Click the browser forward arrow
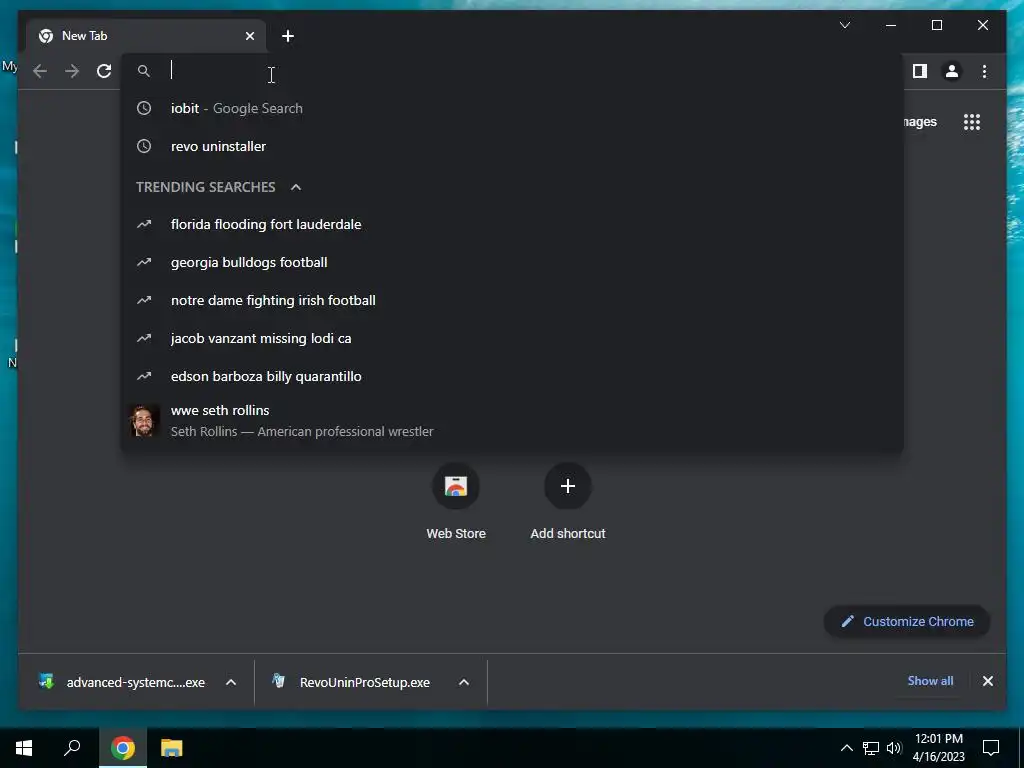Screen dimensions: 1024x768 pos(72,71)
